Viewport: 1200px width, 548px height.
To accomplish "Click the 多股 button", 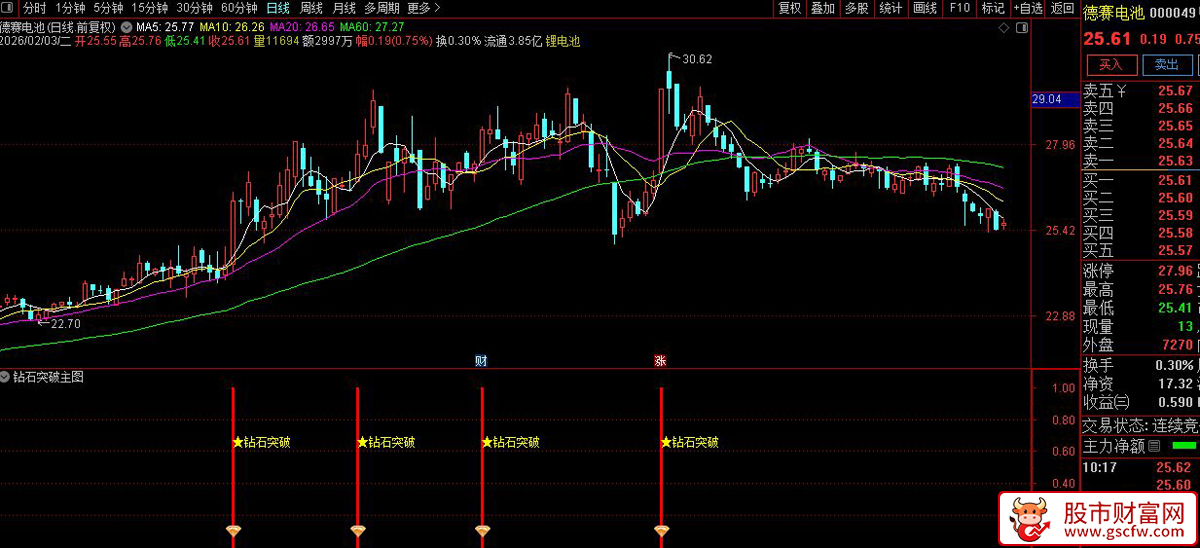I will [x=856, y=8].
